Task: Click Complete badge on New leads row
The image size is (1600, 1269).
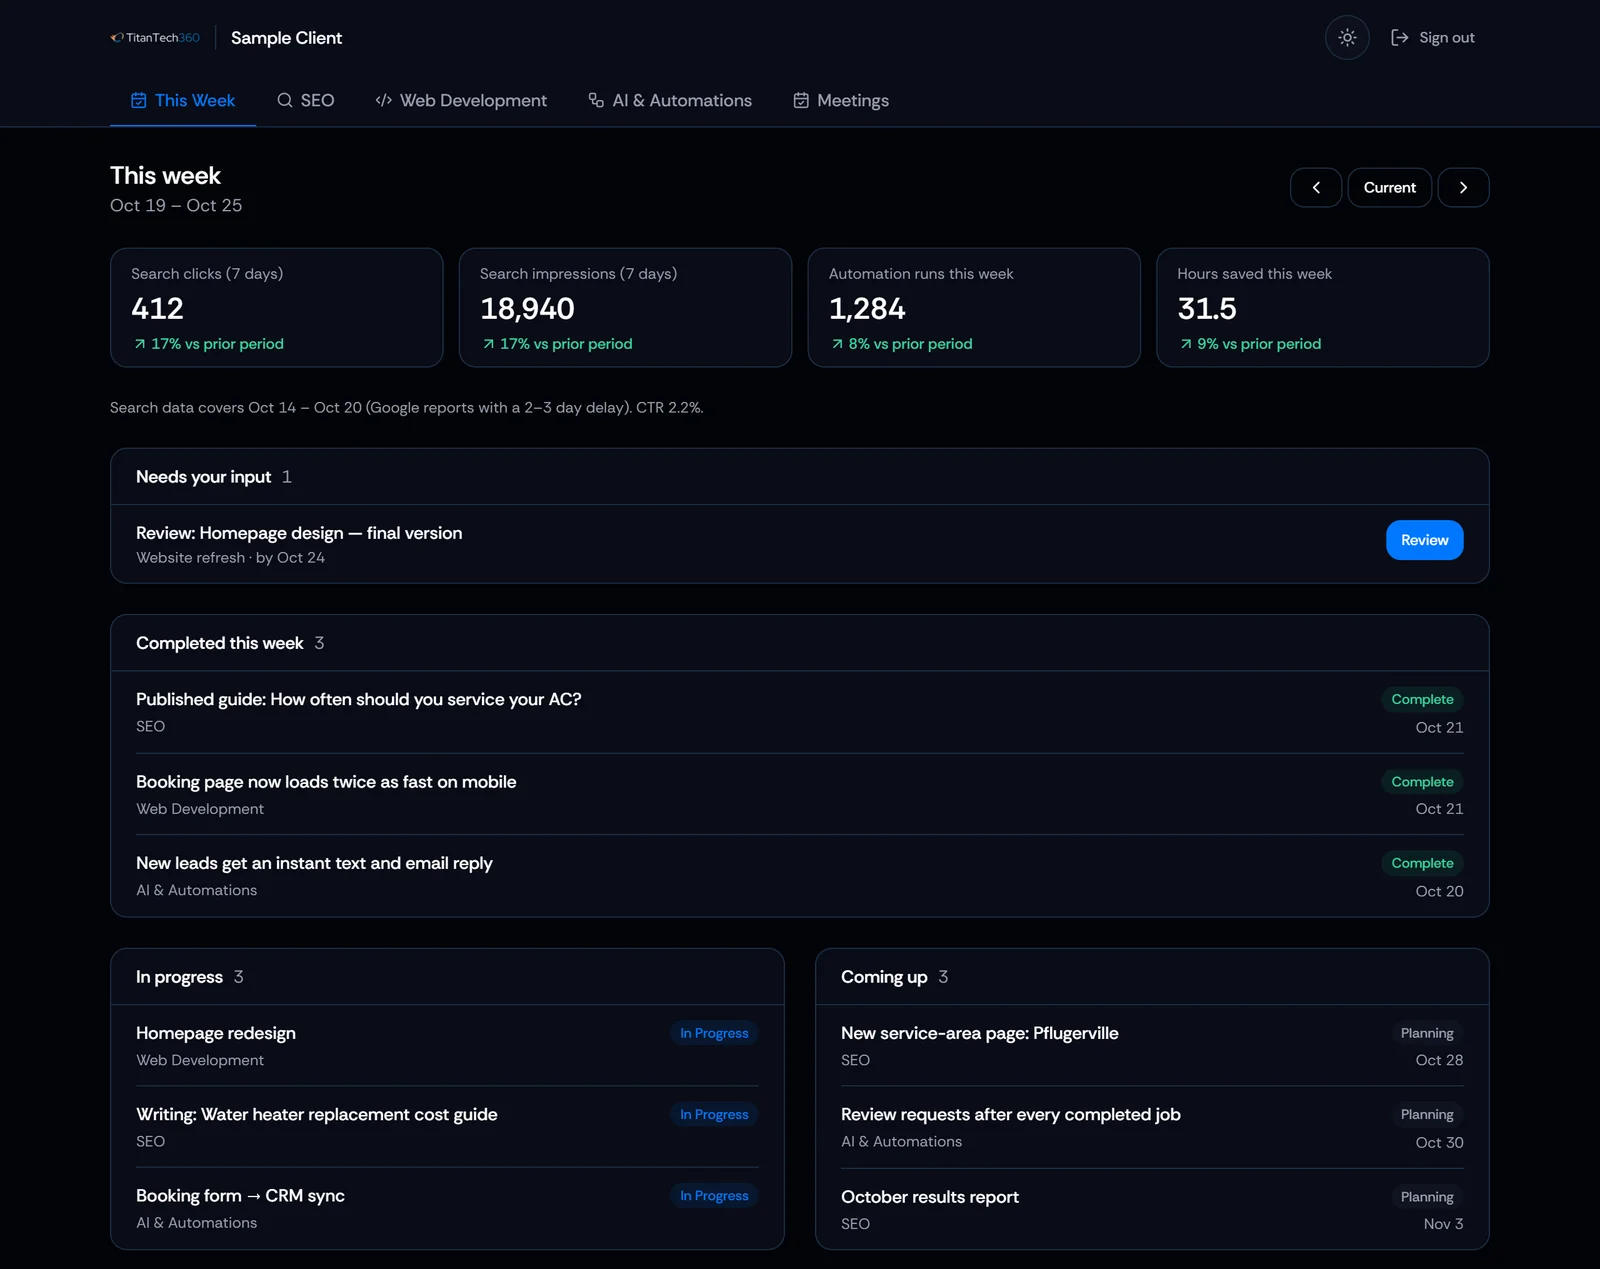Action: click(x=1422, y=863)
